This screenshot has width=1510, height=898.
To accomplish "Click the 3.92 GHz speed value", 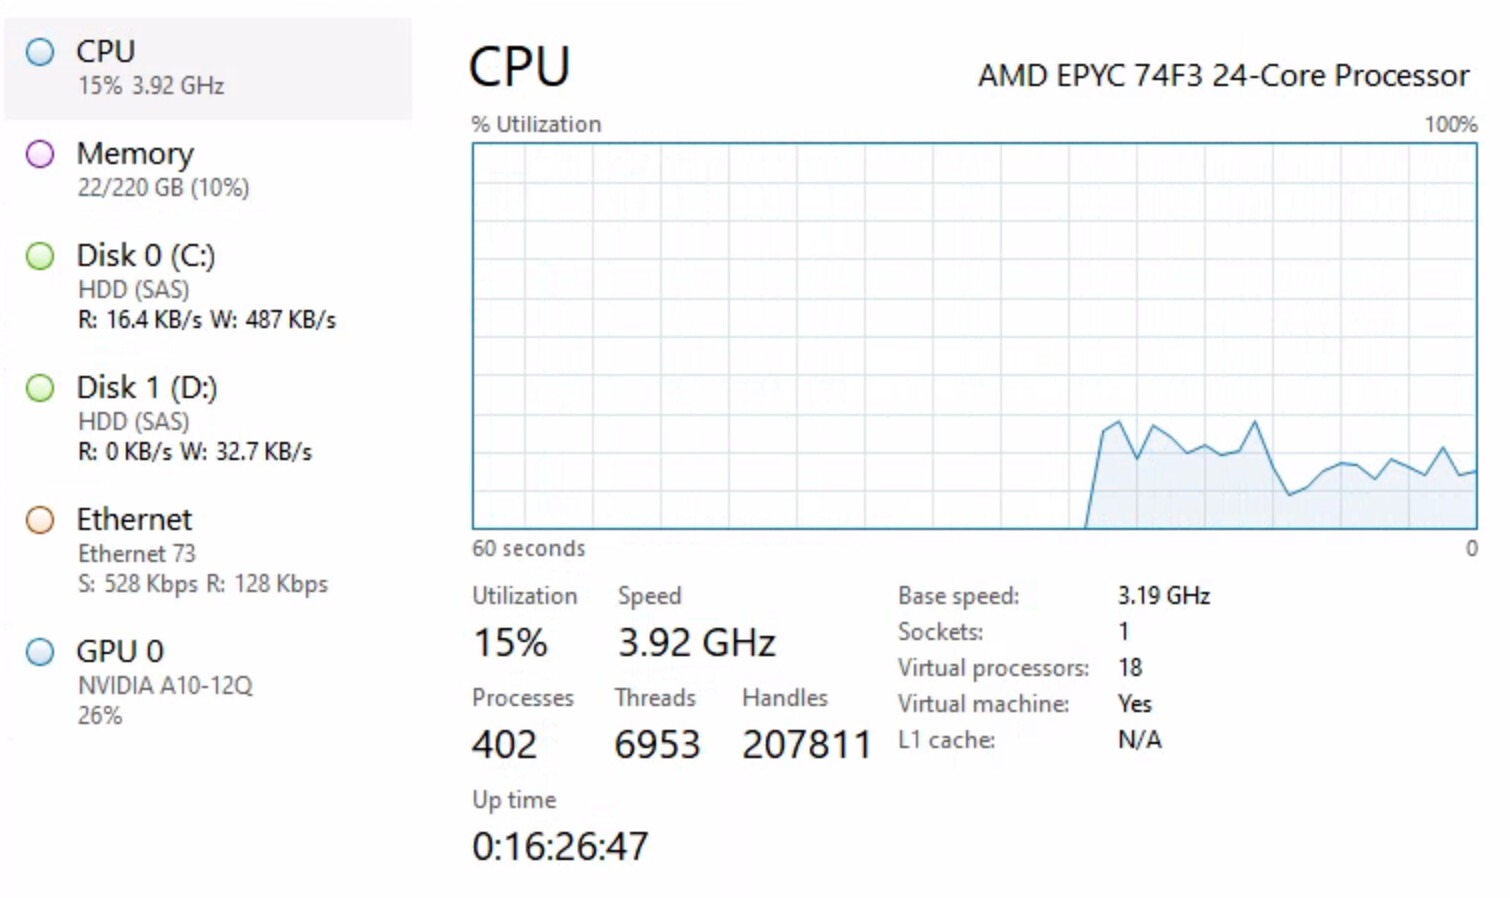I will [x=696, y=643].
